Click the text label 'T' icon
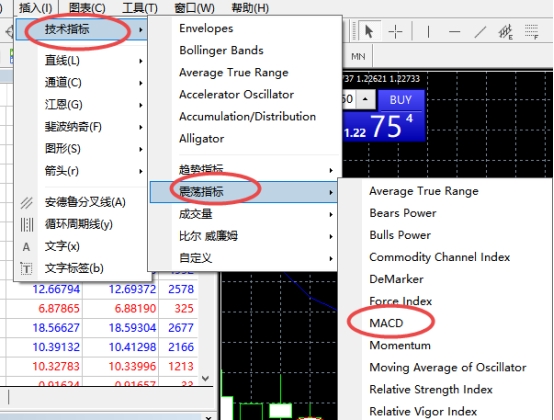554x420 pixels. pos(26,268)
